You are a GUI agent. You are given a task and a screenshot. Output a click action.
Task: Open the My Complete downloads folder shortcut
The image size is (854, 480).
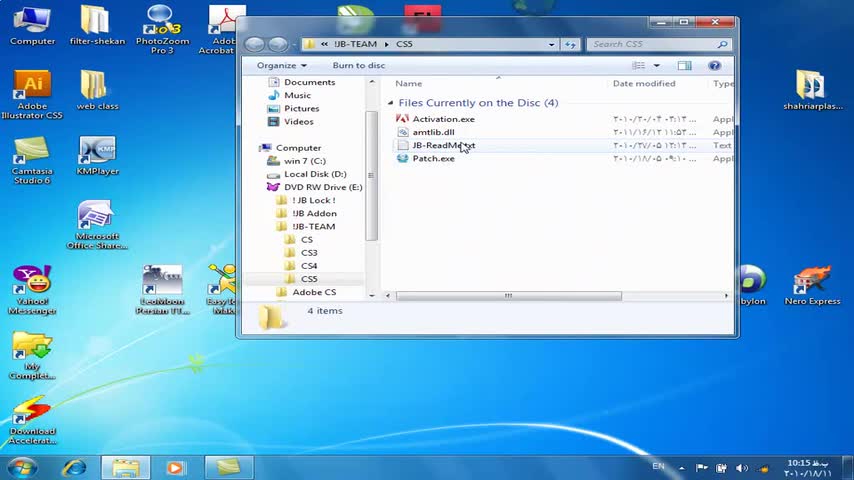pyautogui.click(x=32, y=355)
